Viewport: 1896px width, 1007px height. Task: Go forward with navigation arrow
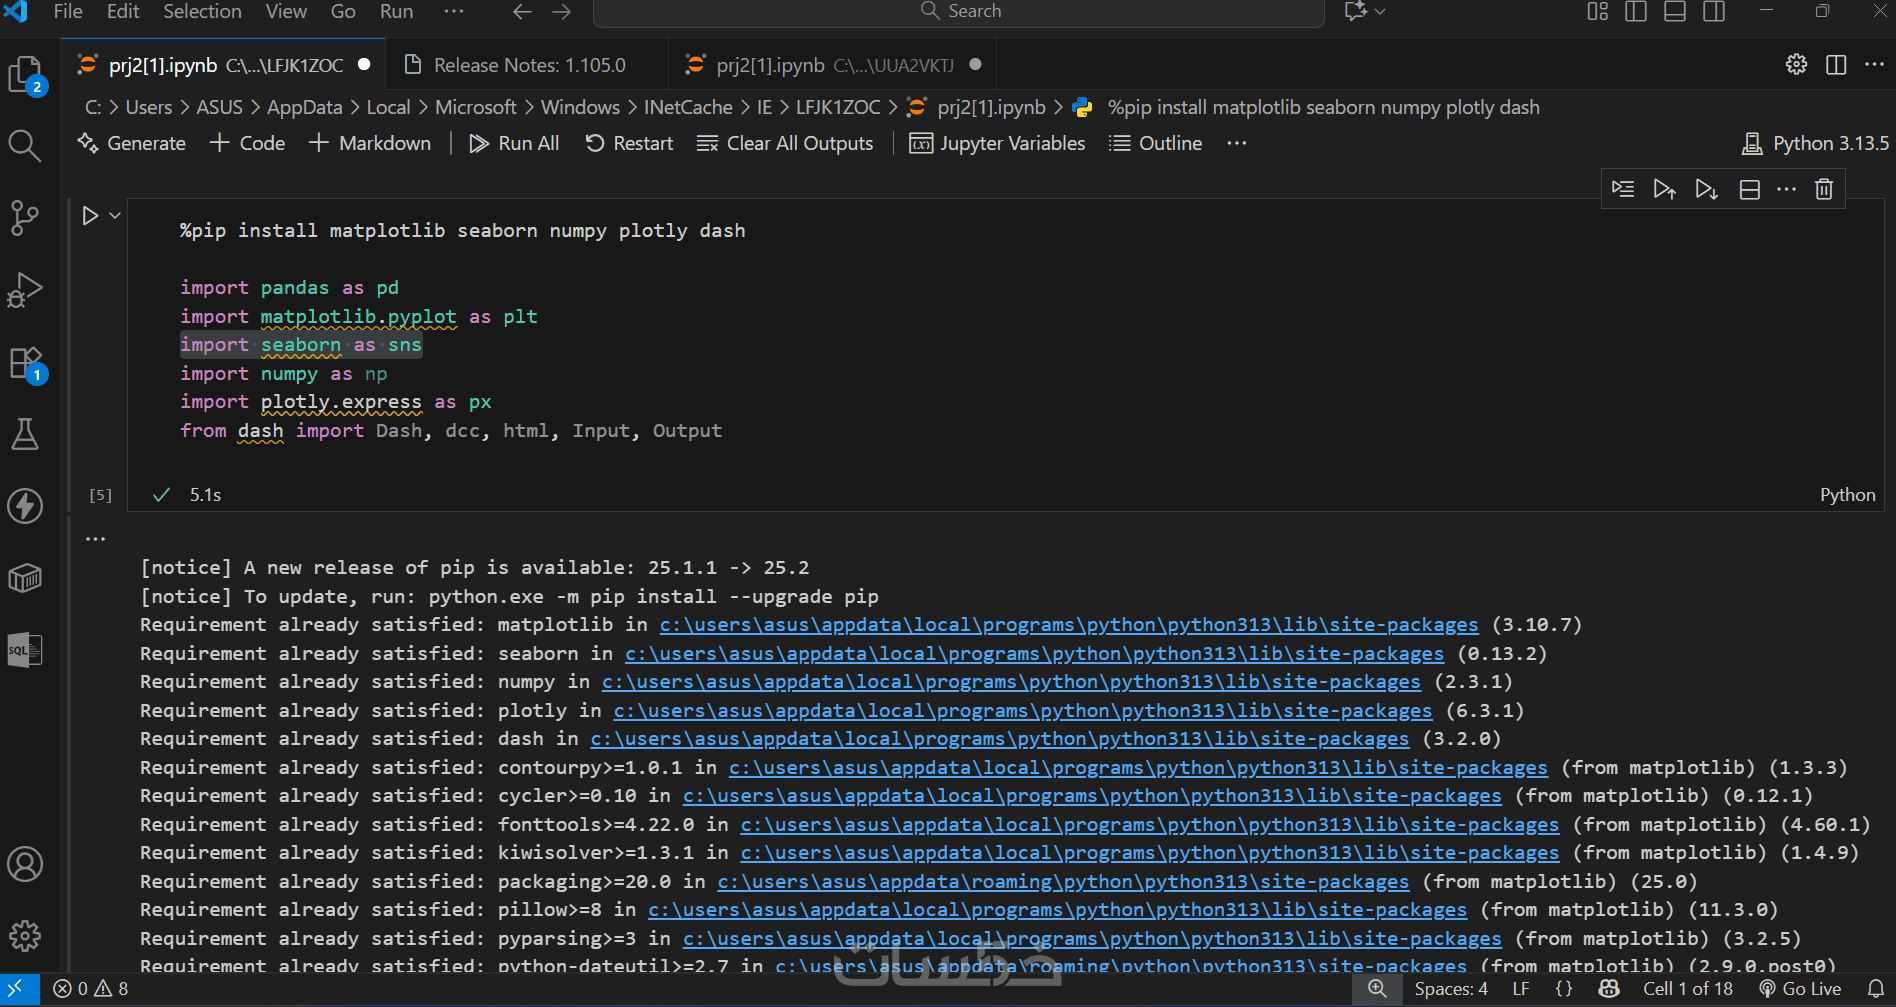[562, 11]
